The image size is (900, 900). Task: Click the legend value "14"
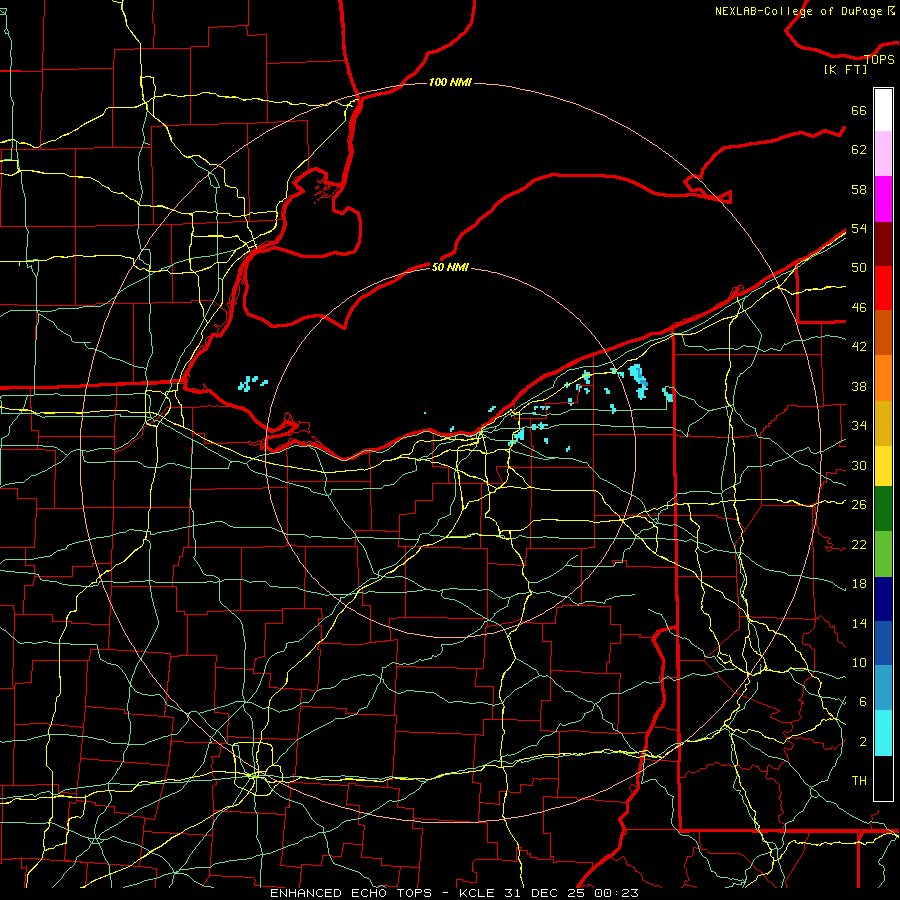pyautogui.click(x=859, y=623)
